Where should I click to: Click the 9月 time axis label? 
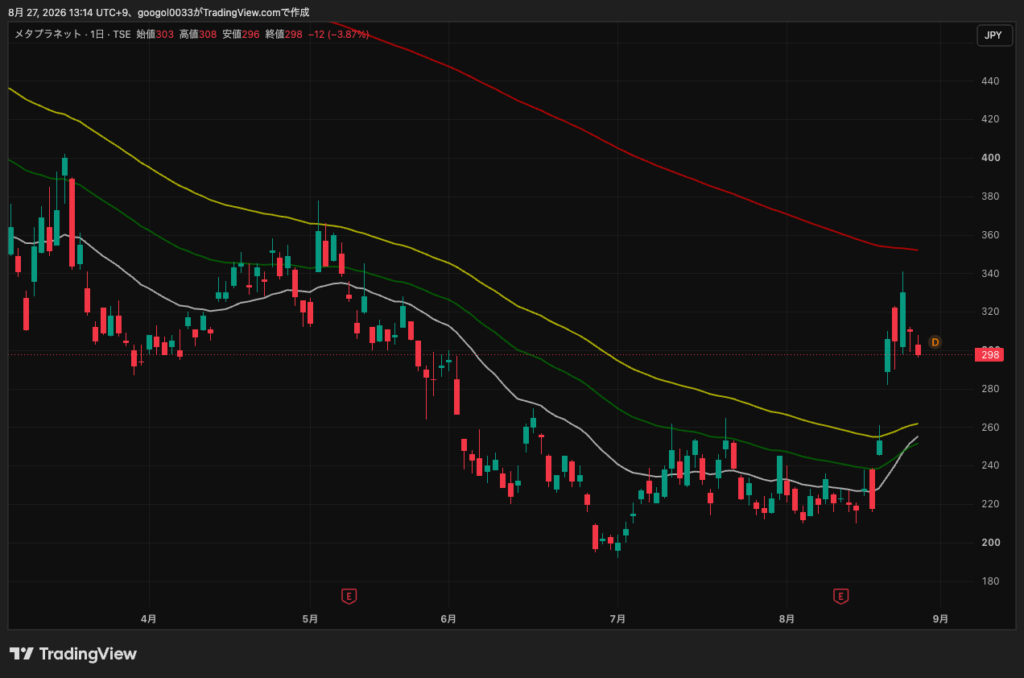click(x=940, y=619)
